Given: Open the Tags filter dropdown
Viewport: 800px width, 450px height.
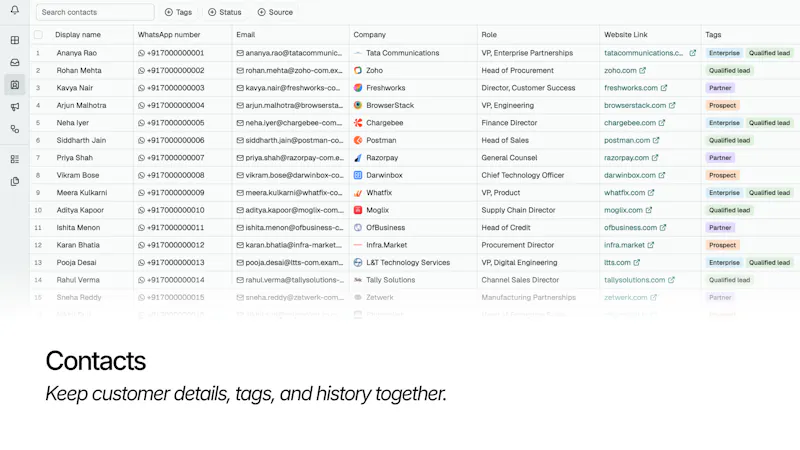Looking at the screenshot, I should click(178, 12).
